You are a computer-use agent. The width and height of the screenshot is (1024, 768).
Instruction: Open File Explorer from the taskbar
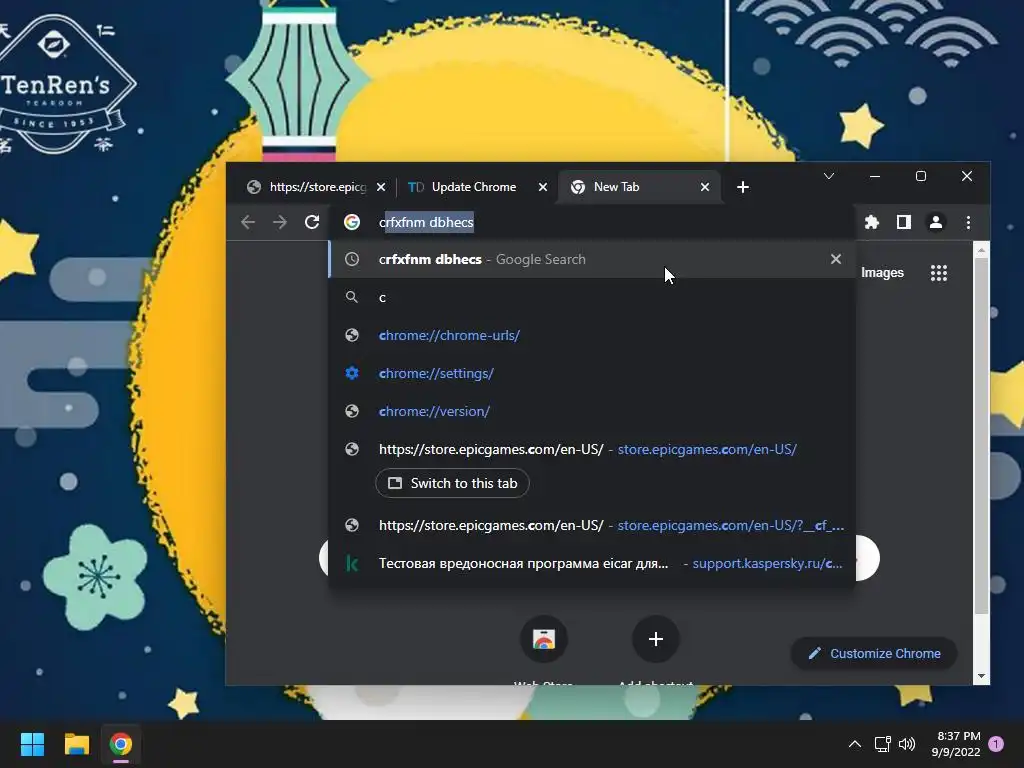(x=76, y=744)
